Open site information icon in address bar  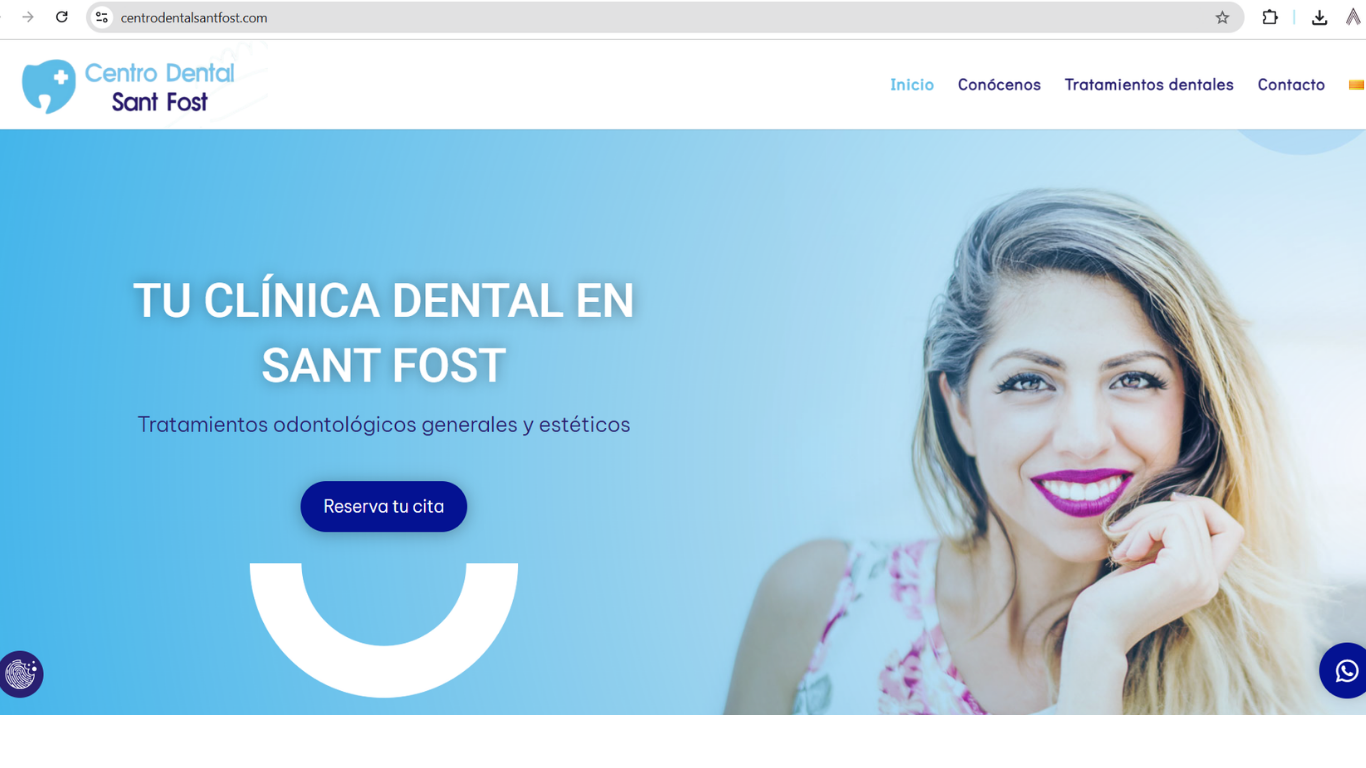101,17
